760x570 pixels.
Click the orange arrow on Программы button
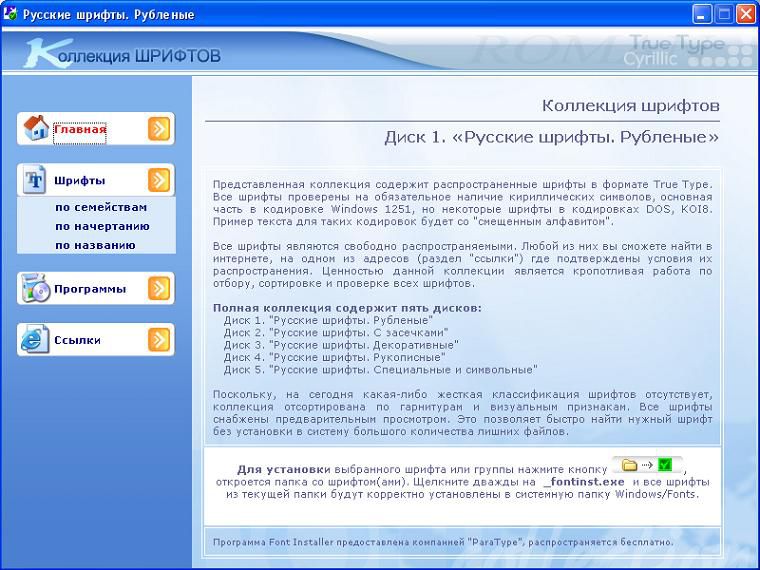tap(159, 289)
